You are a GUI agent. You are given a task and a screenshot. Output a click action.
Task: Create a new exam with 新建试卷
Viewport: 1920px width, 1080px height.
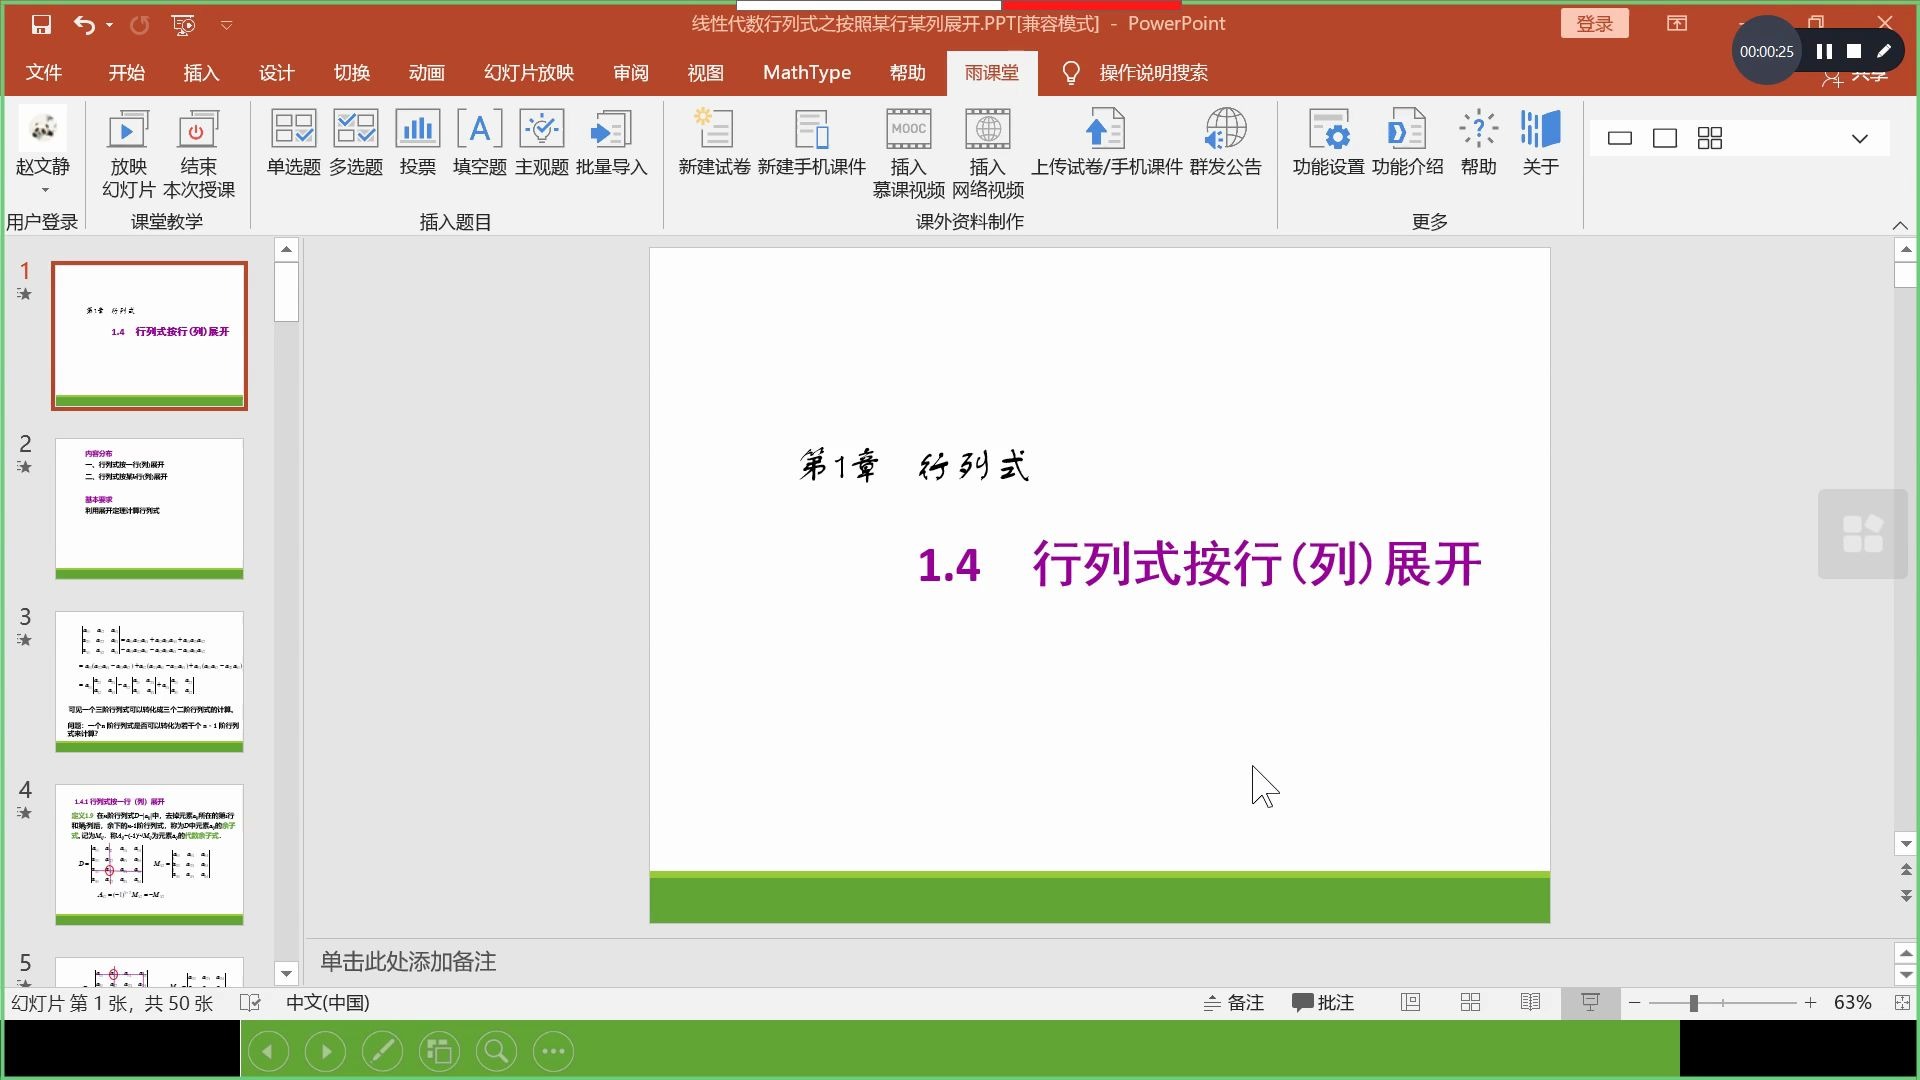(714, 143)
